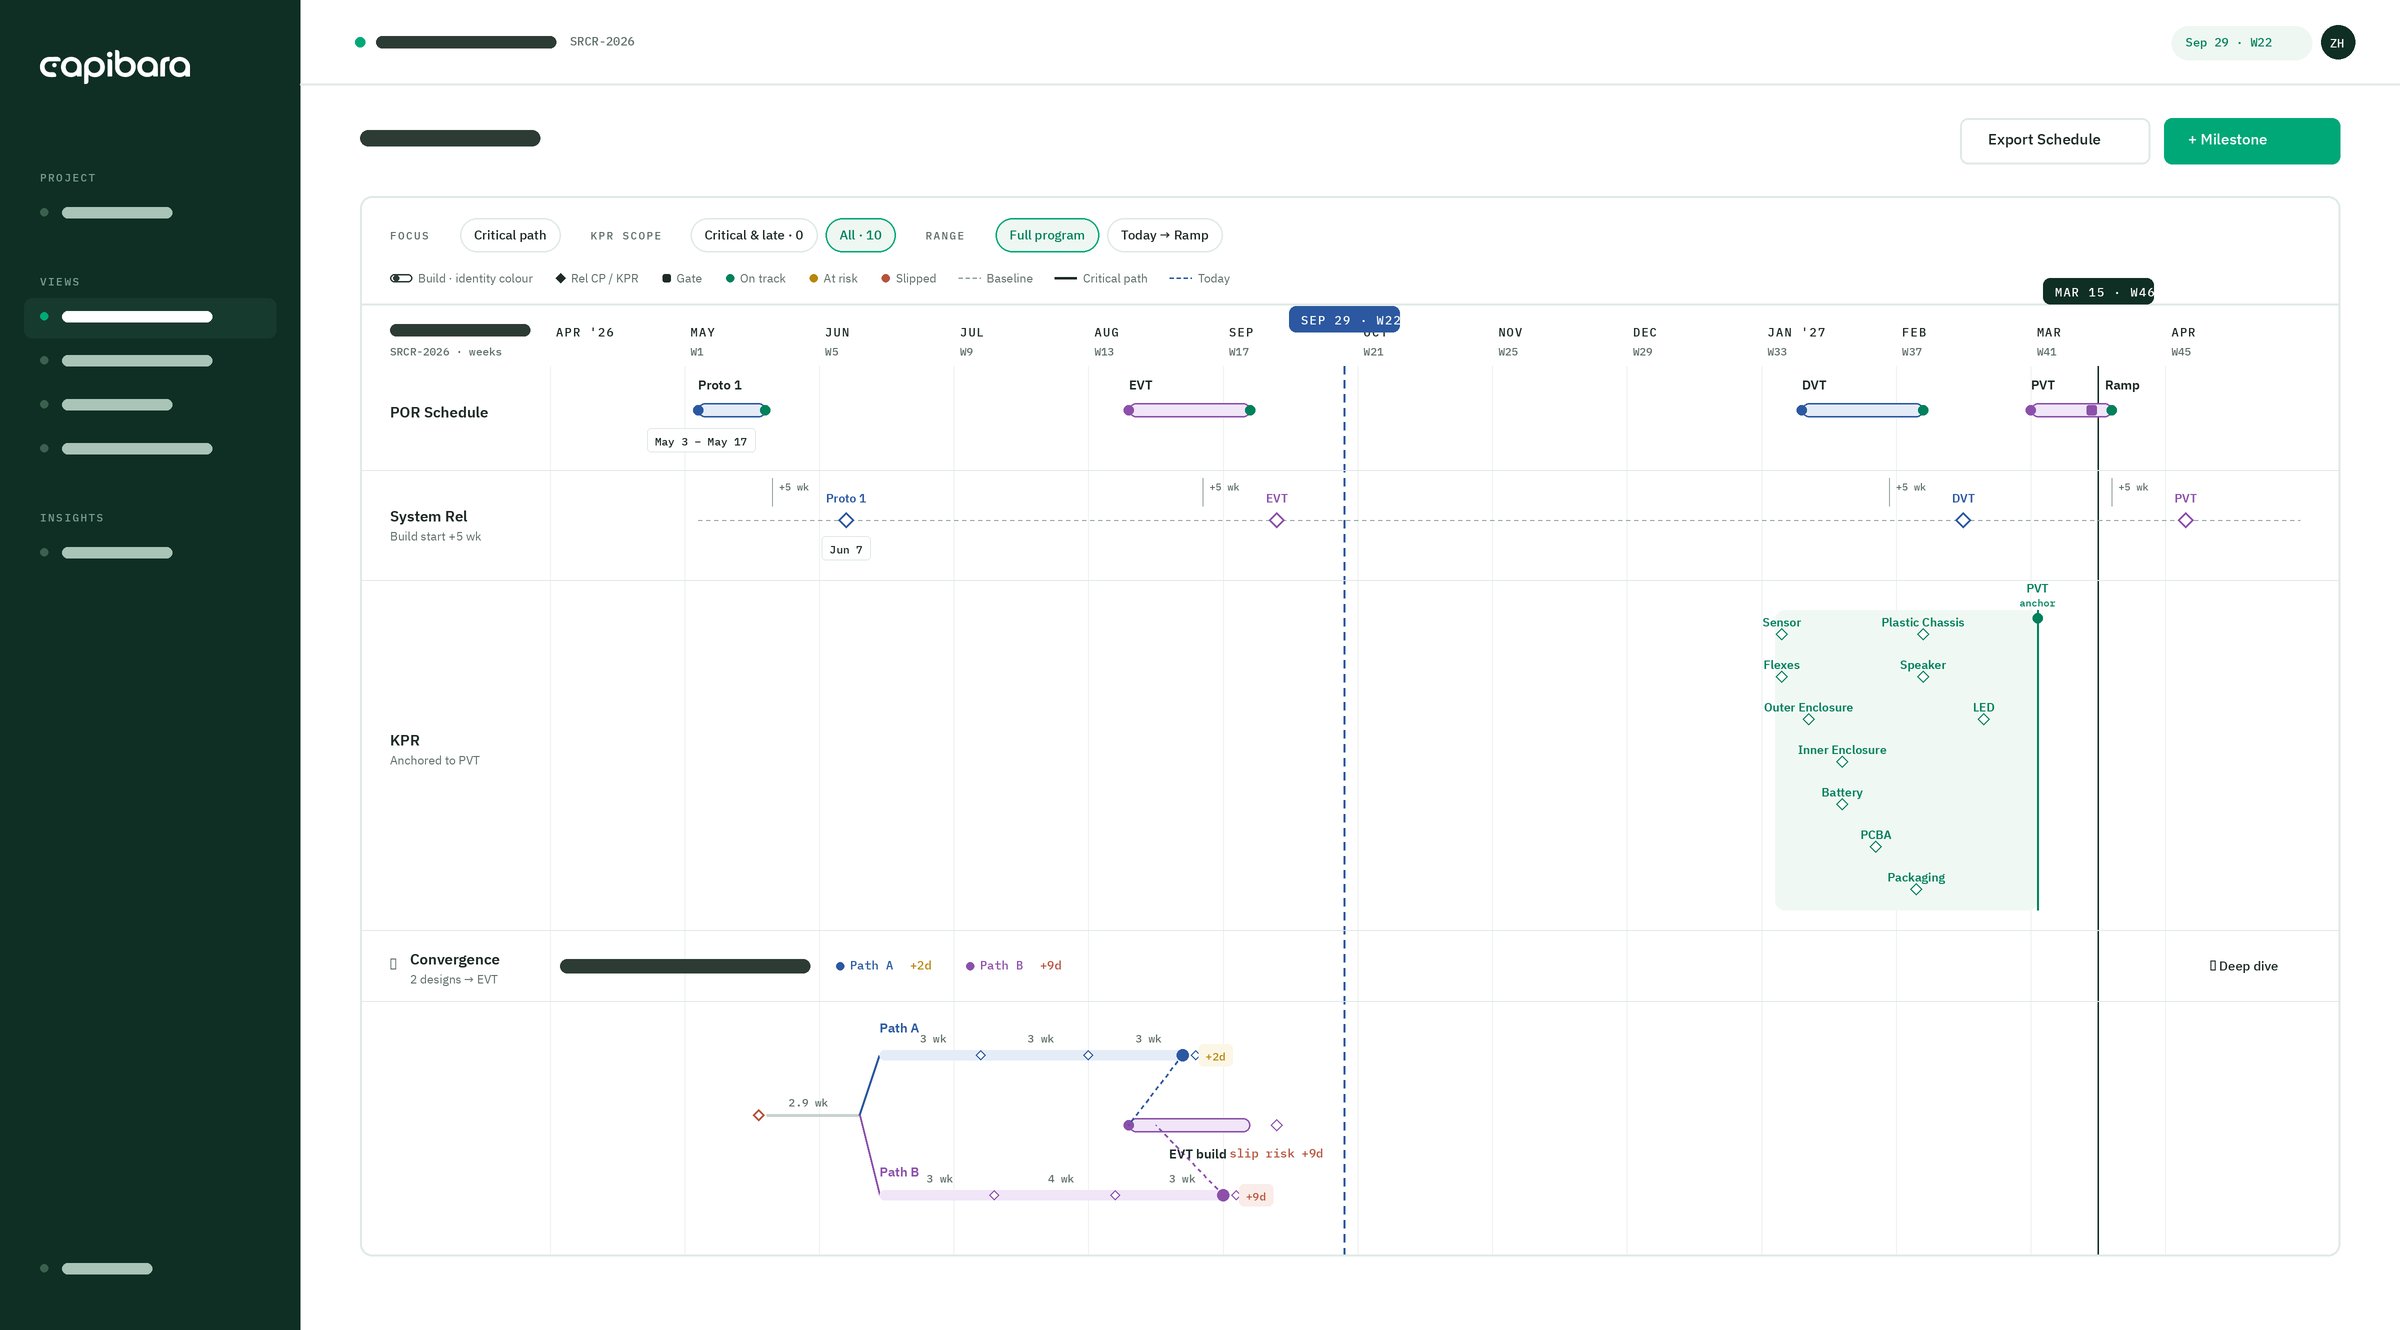Click the +2d slip badge
The width and height of the screenshot is (2400, 1330).
coord(1215,1057)
